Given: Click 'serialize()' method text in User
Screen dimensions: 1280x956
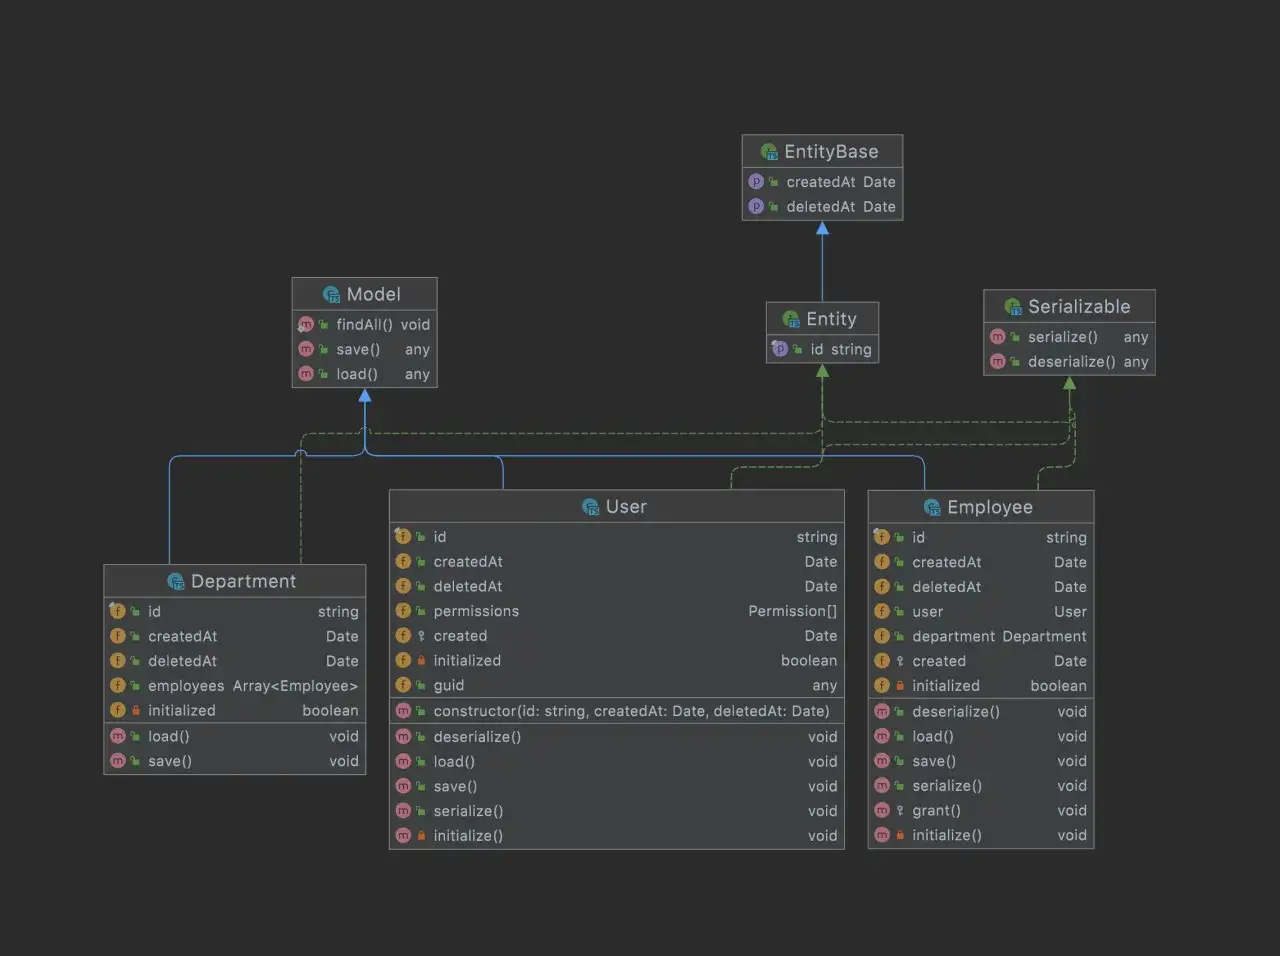Looking at the screenshot, I should click(x=468, y=811).
